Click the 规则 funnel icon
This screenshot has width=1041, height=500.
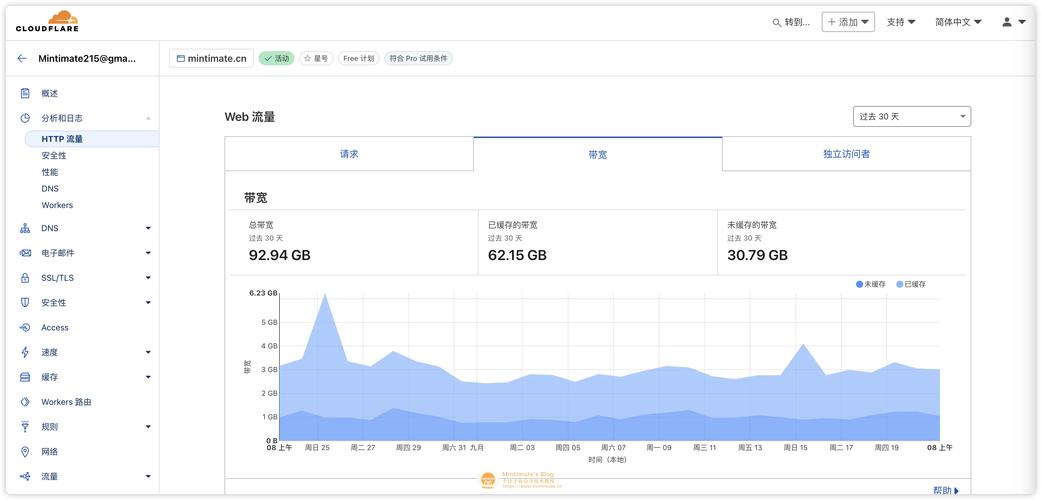(x=25, y=427)
